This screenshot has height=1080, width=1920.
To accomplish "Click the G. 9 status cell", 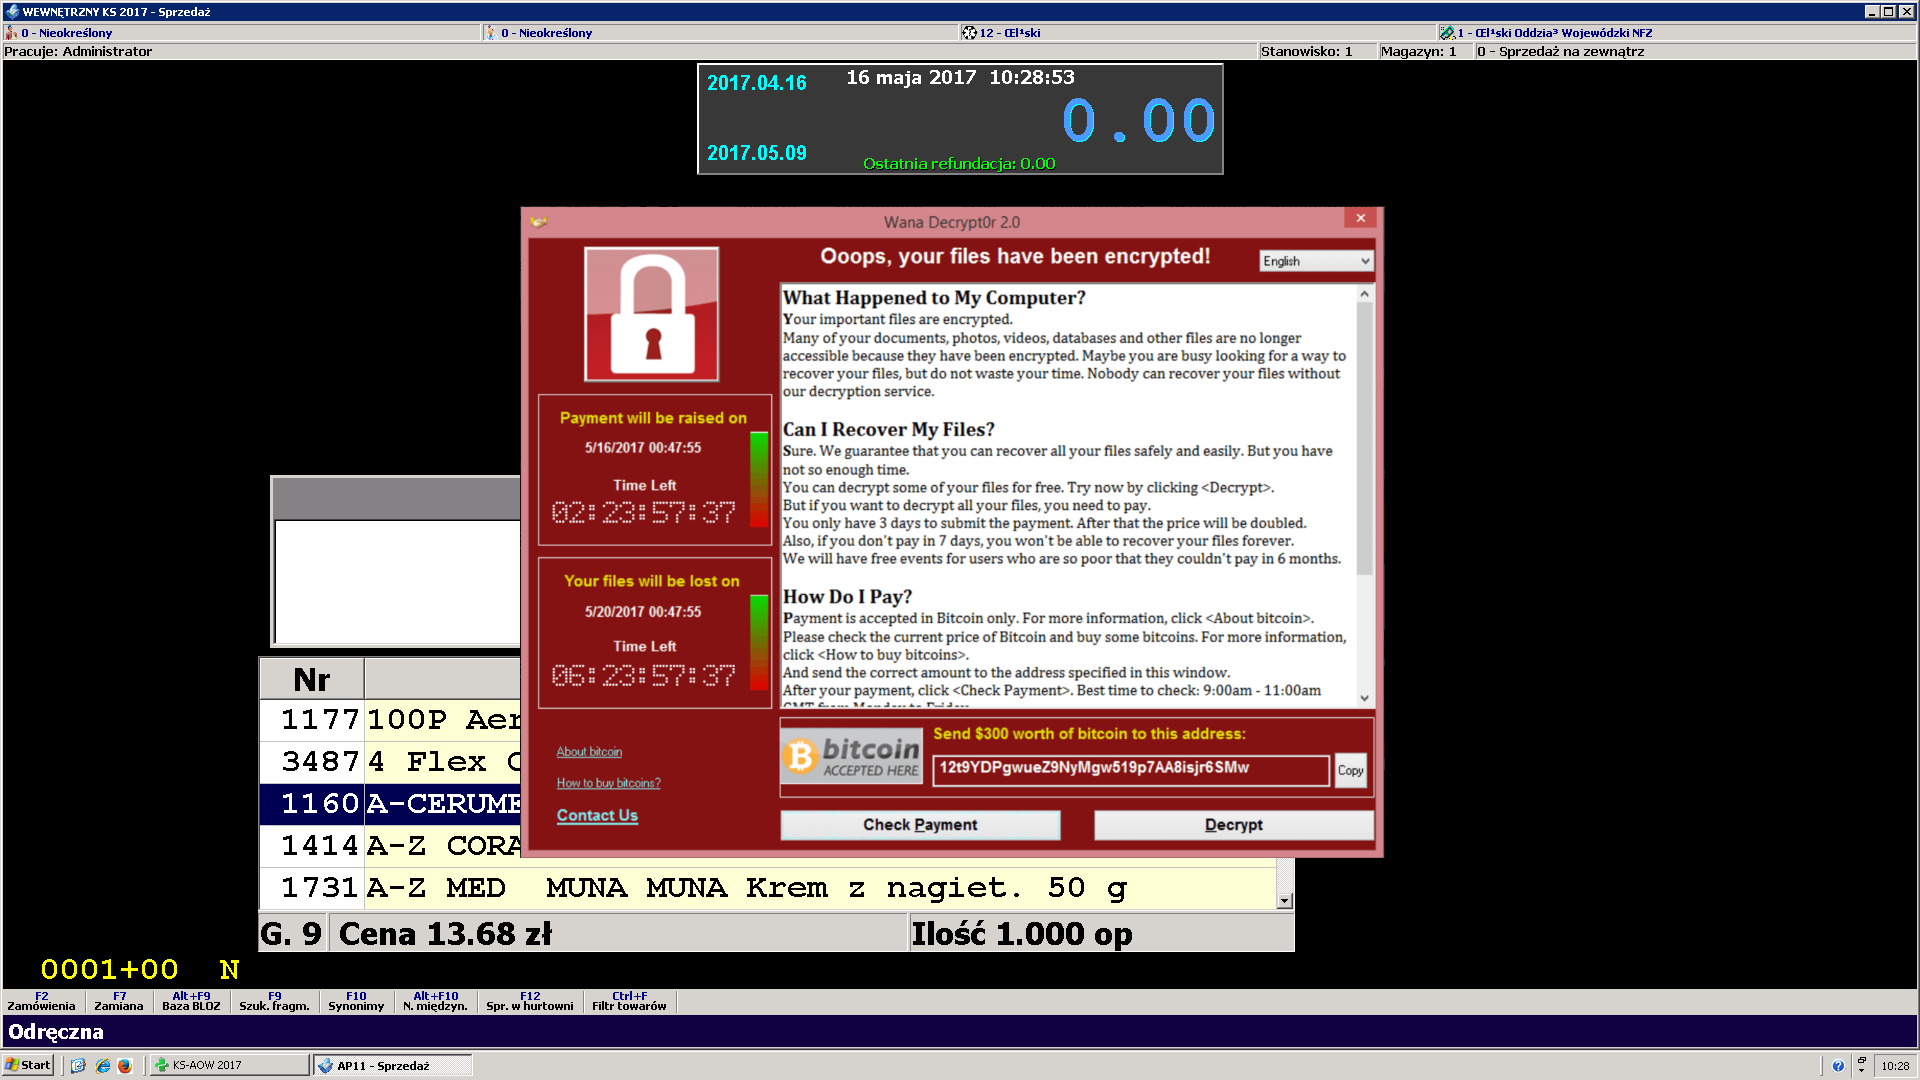I will coord(292,934).
